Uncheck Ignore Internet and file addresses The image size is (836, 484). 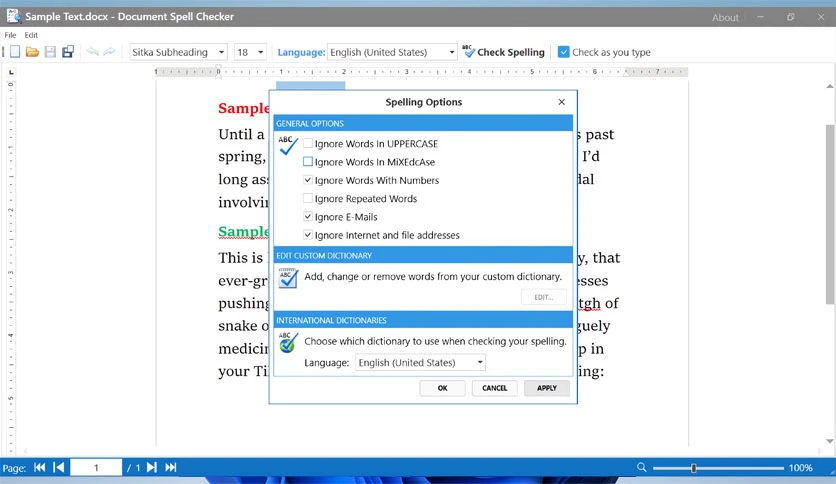308,235
